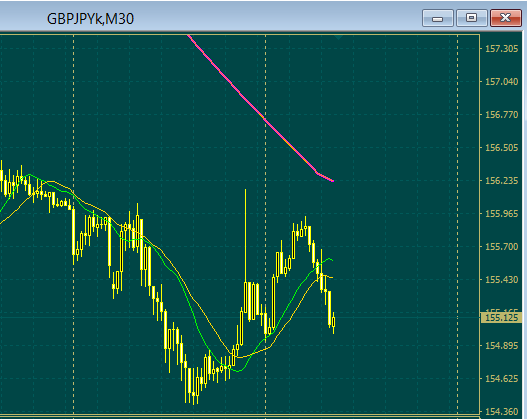Close the GBPJPYk,M30 chart window
The height and width of the screenshot is (419, 527).
(x=505, y=18)
